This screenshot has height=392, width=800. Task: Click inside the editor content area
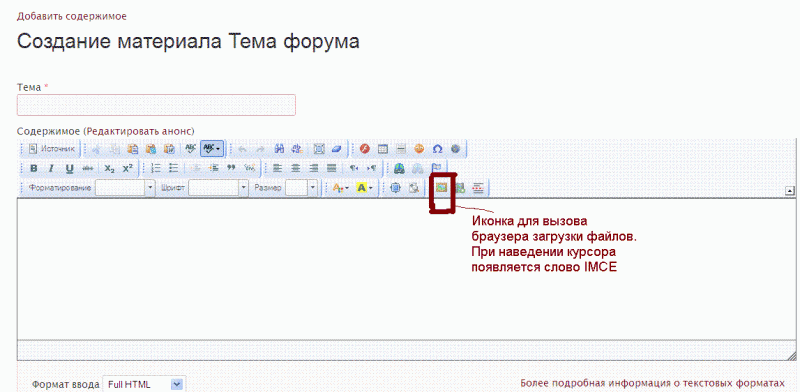(x=407, y=269)
